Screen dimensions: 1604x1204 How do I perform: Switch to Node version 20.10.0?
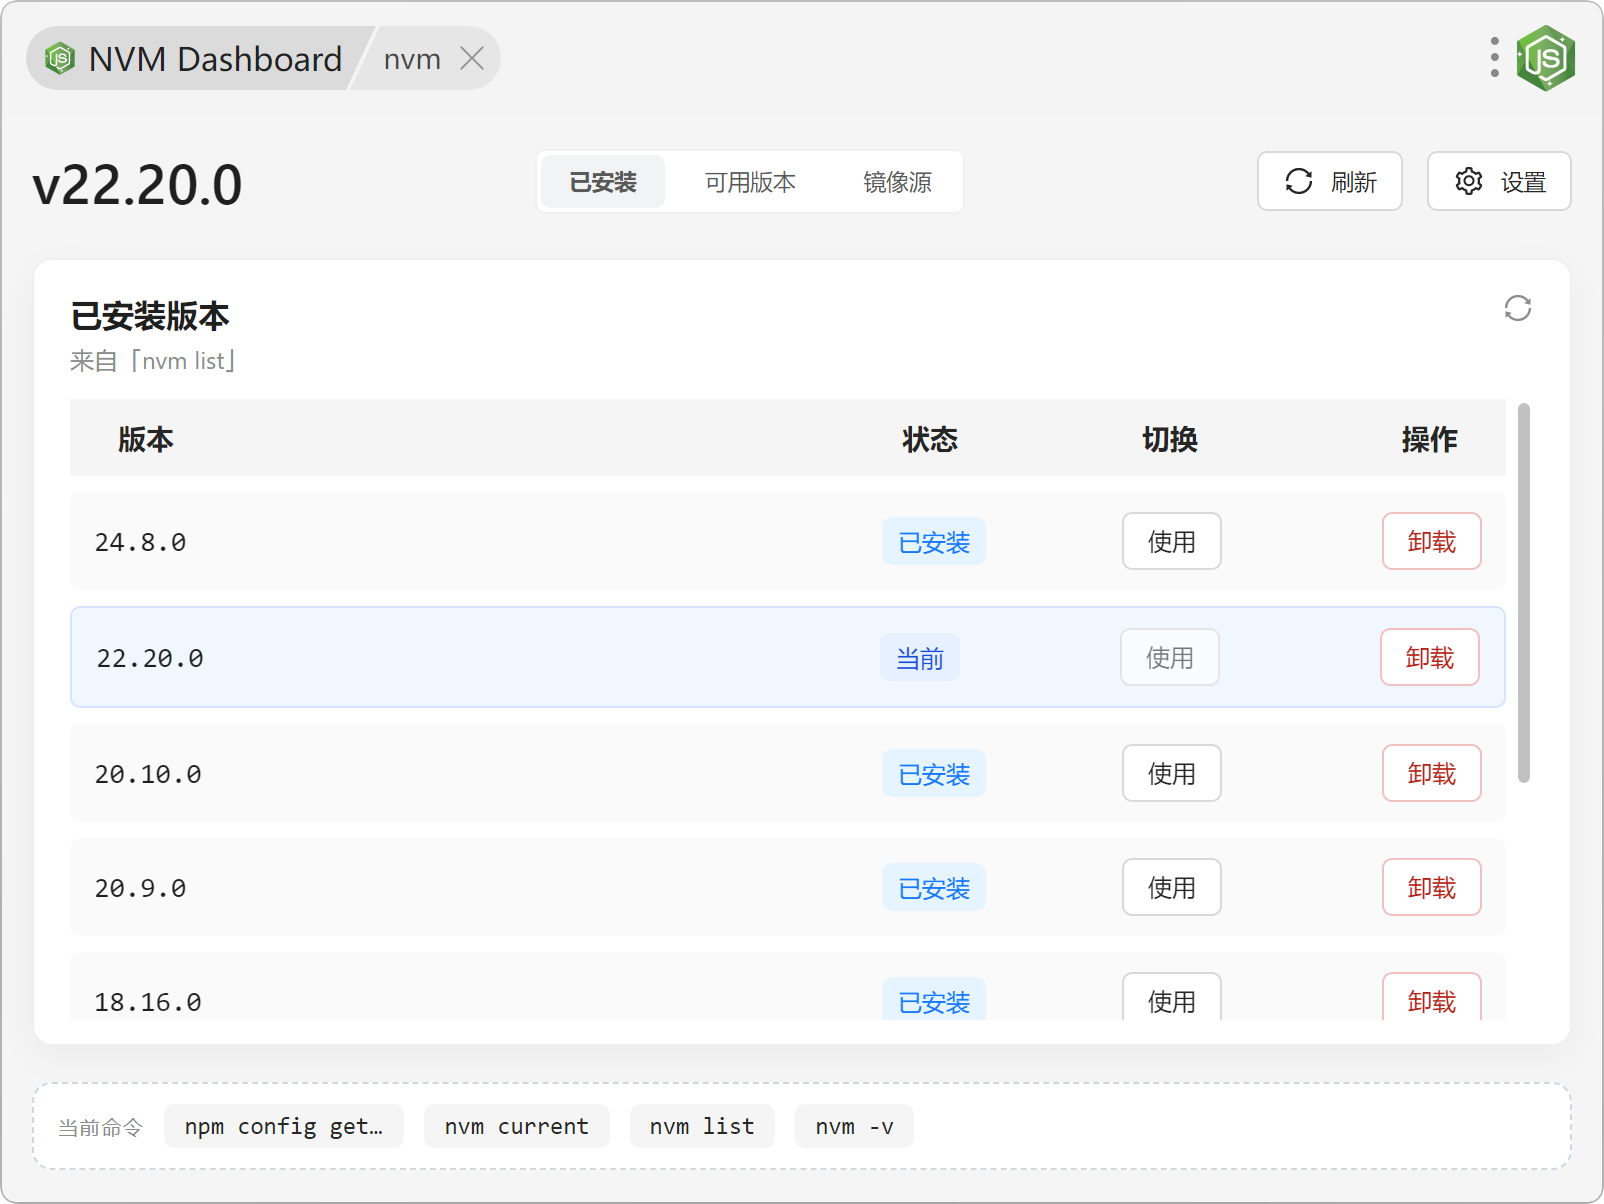[1171, 773]
